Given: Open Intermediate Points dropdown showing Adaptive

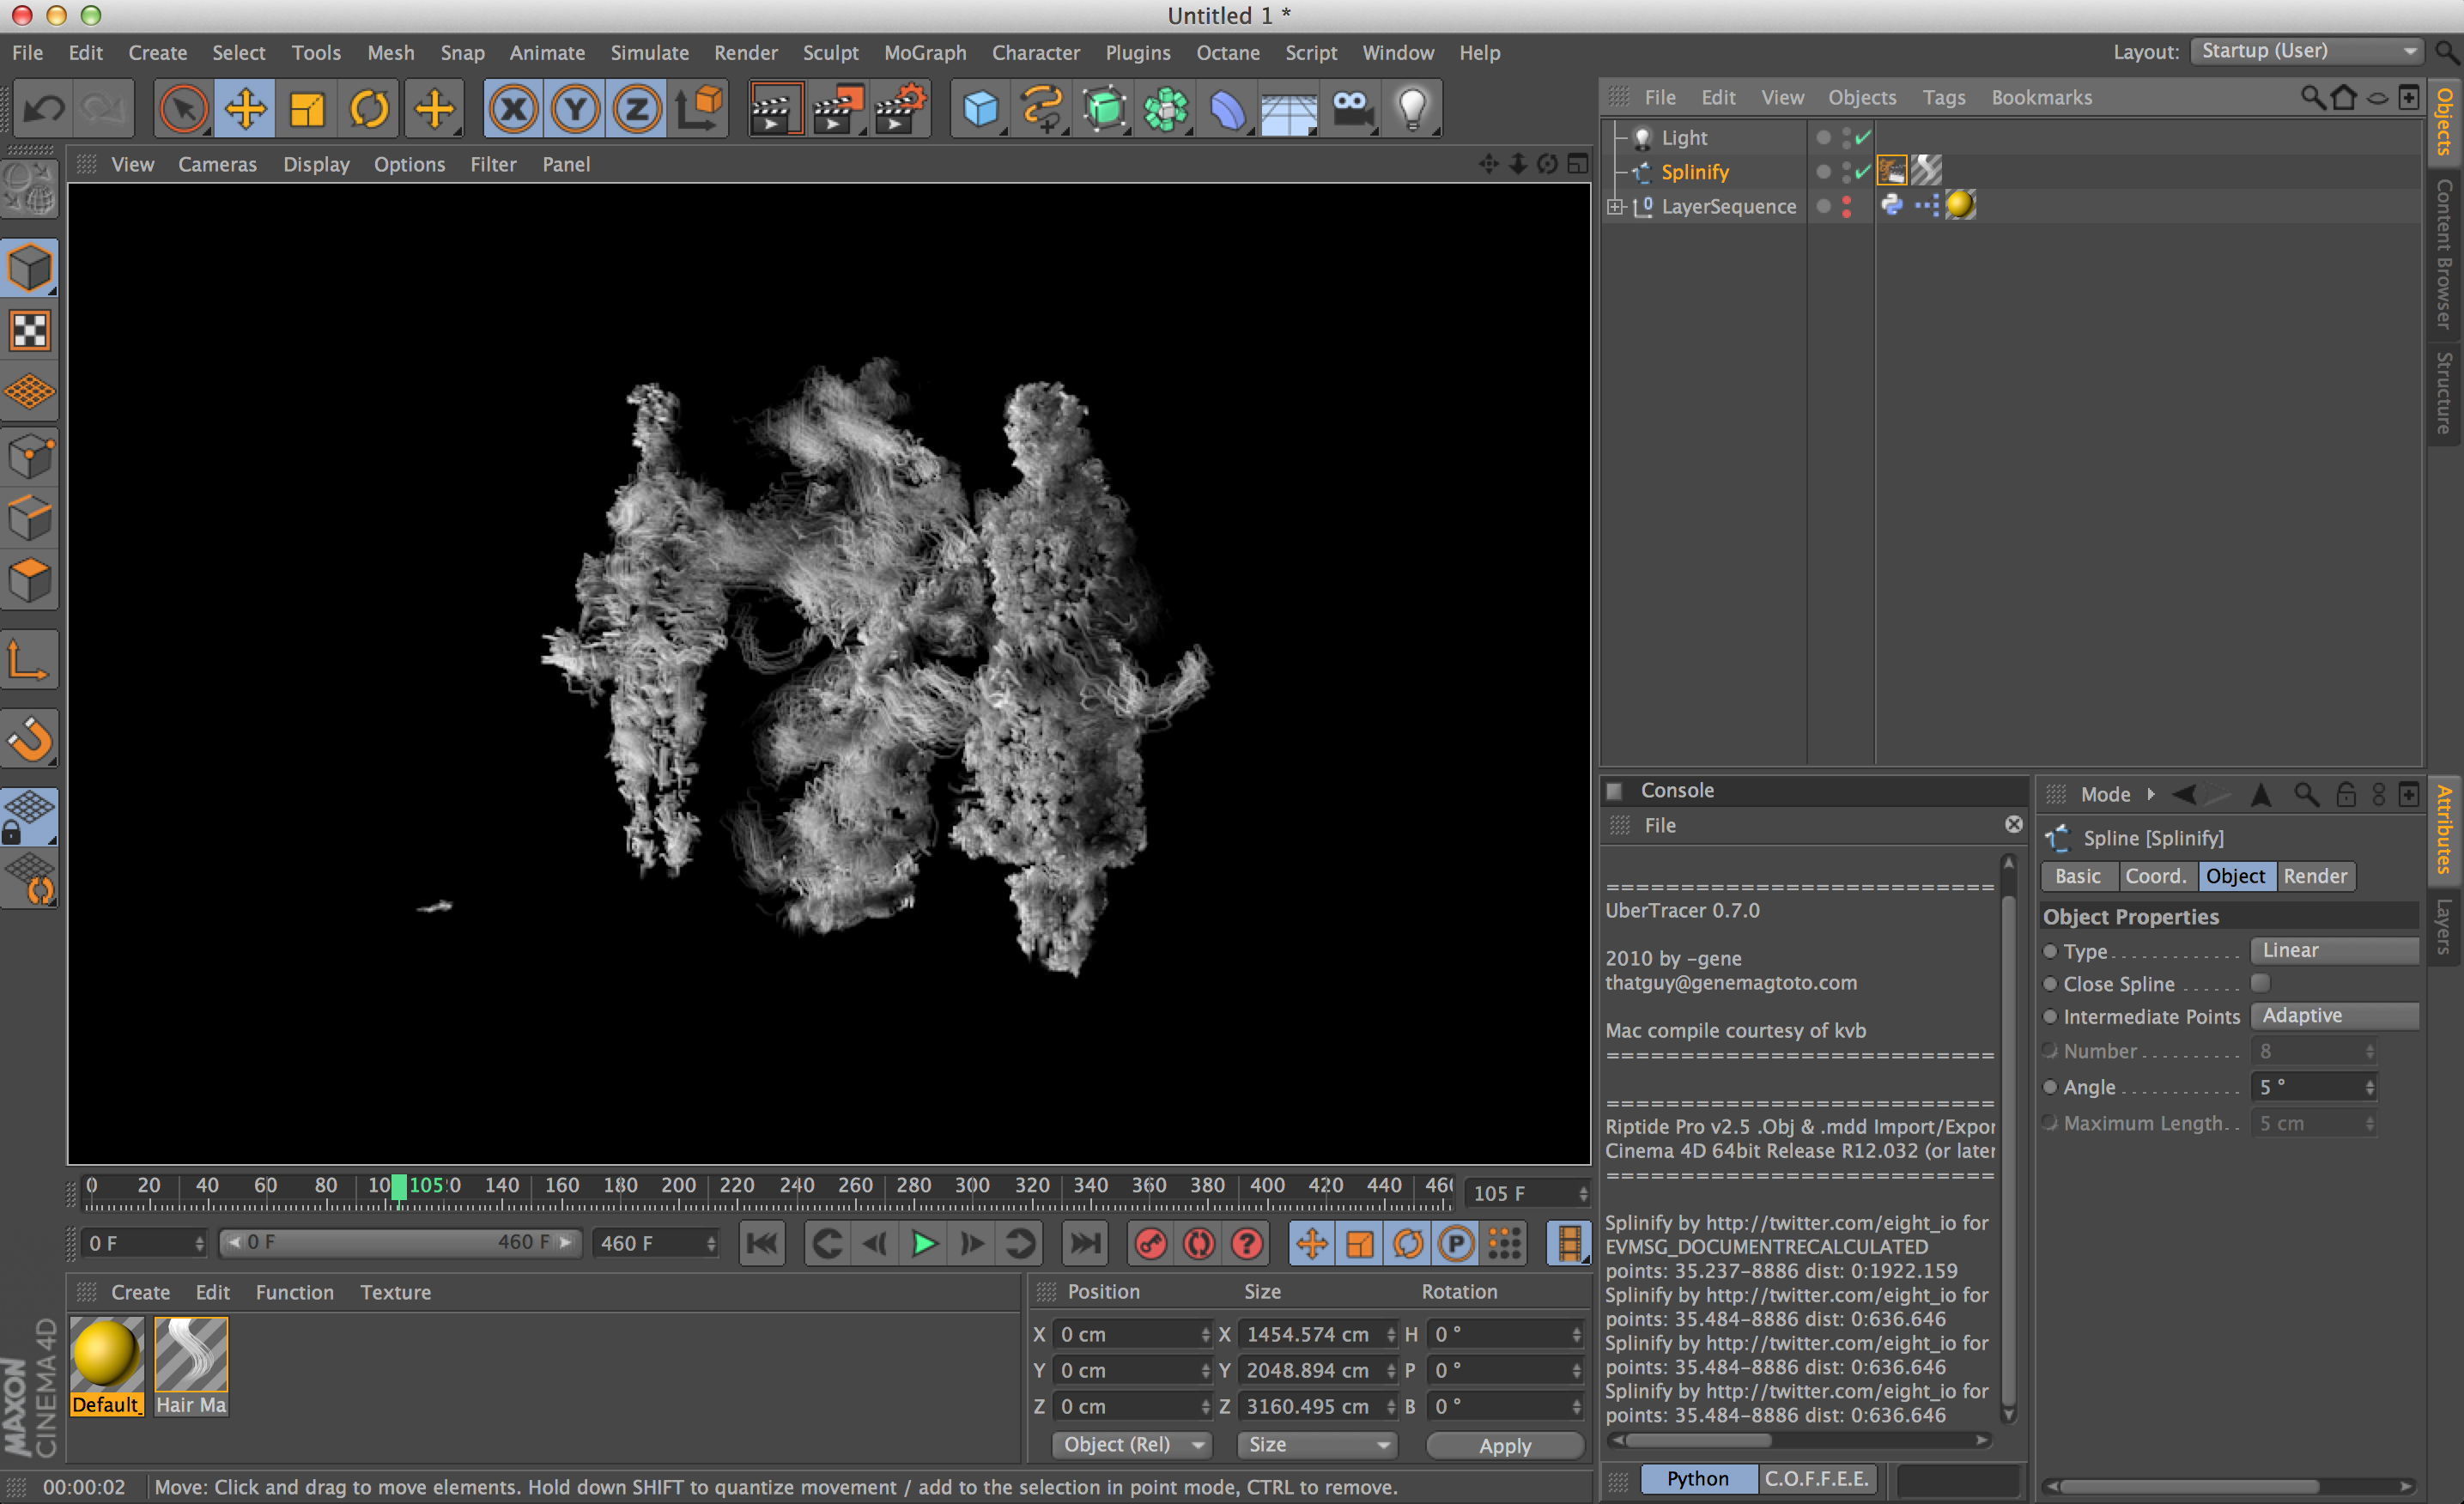Looking at the screenshot, I should point(2334,1015).
